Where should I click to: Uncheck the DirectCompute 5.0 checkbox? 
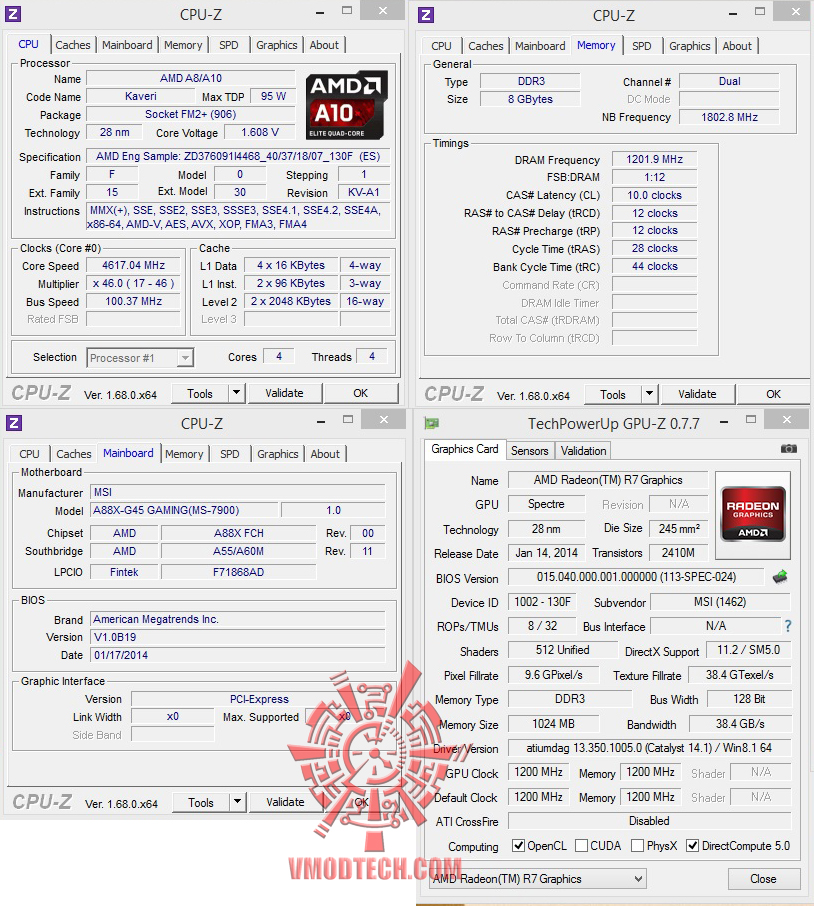pos(692,845)
